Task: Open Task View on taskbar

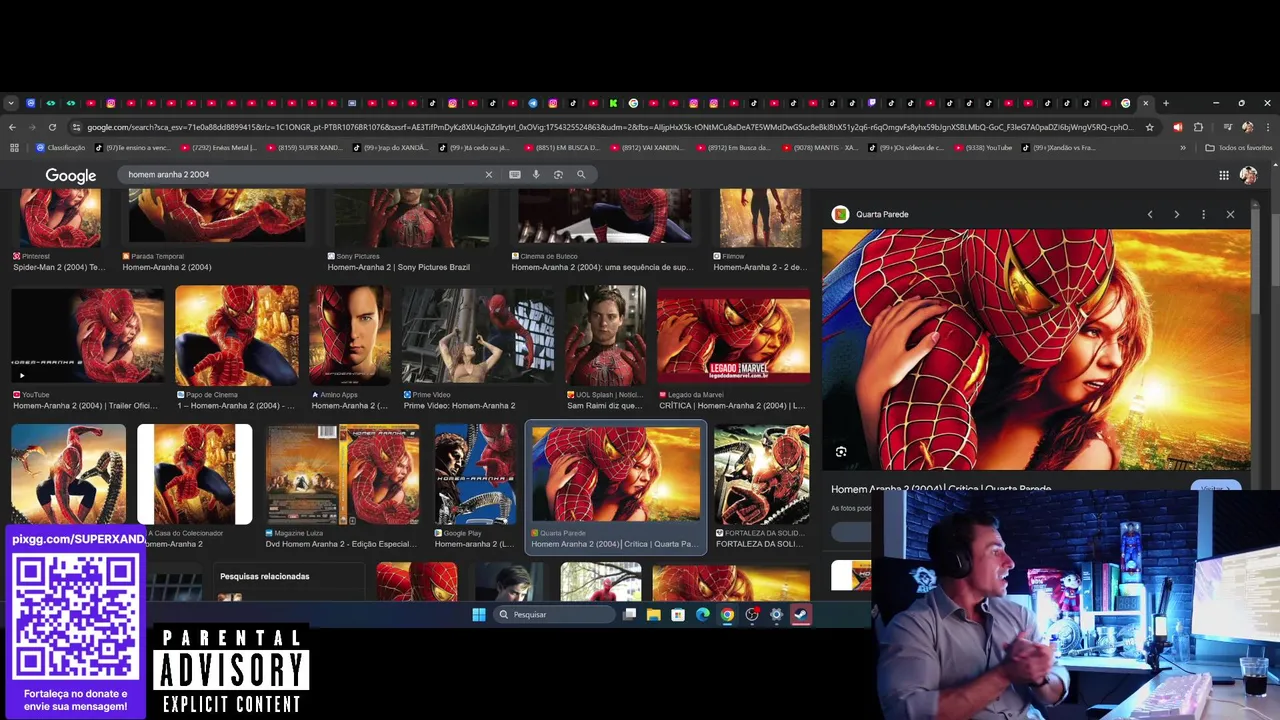Action: pyautogui.click(x=629, y=614)
